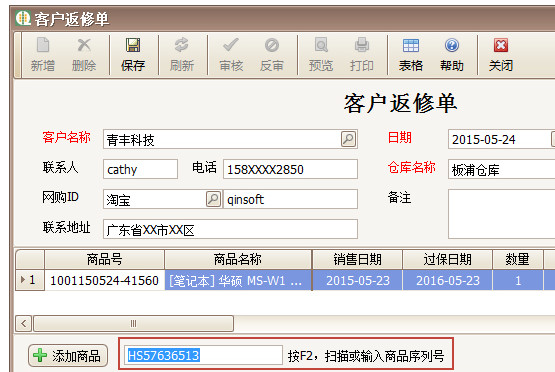Click the 添加商品 button
Viewport: 555px width, 372px height.
pyautogui.click(x=68, y=356)
